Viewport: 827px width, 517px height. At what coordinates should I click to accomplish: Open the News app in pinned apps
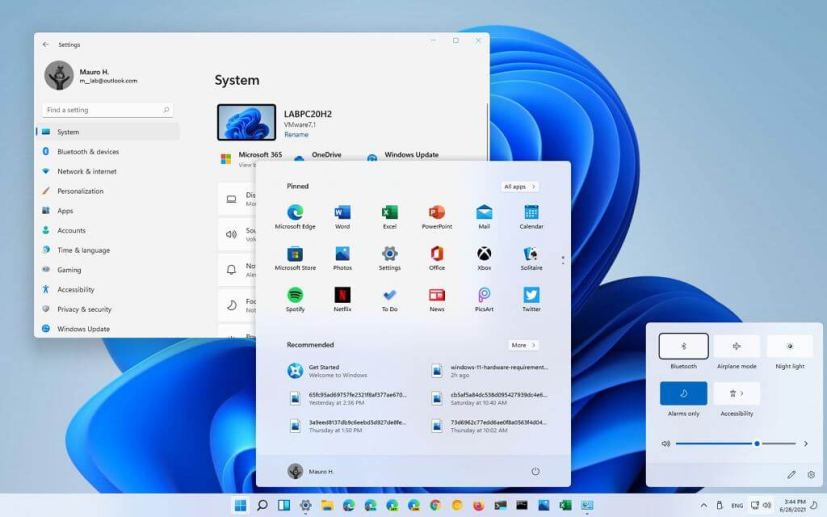point(437,300)
